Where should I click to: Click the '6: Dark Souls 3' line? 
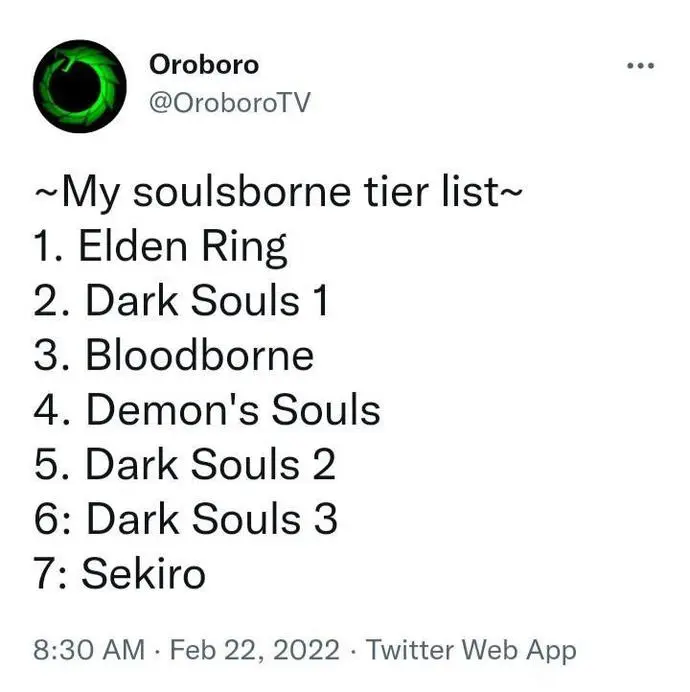pos(185,519)
